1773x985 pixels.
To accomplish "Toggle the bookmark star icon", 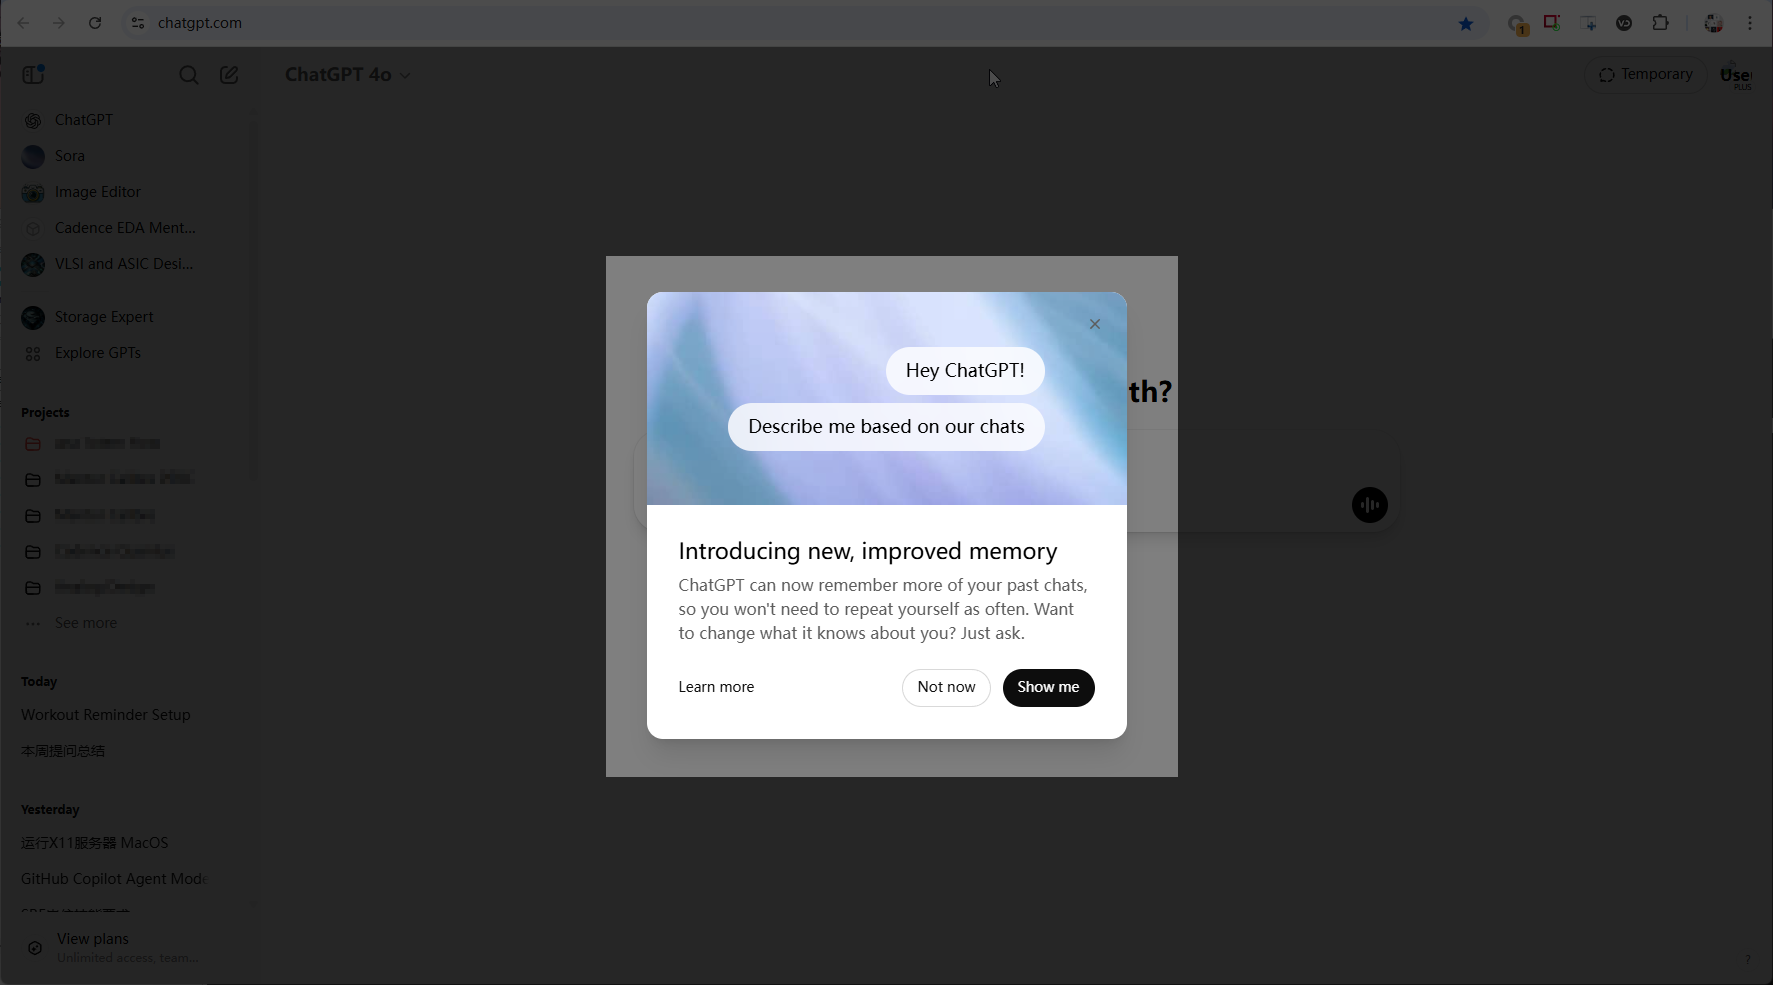I will (x=1466, y=23).
